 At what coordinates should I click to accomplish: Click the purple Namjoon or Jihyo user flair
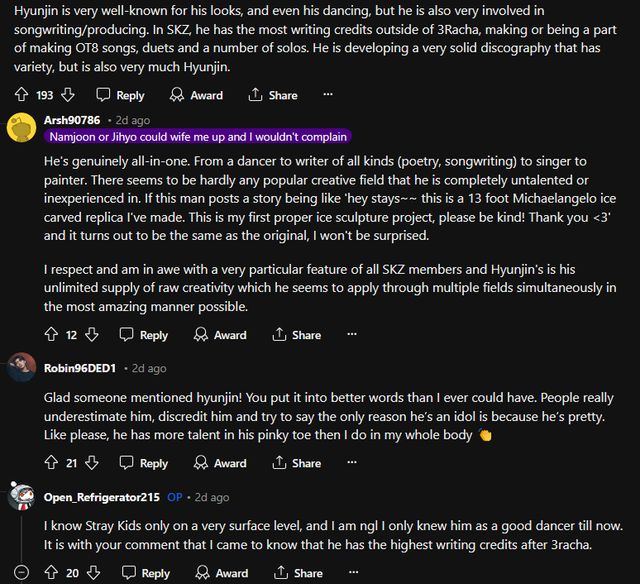pyautogui.click(x=196, y=136)
